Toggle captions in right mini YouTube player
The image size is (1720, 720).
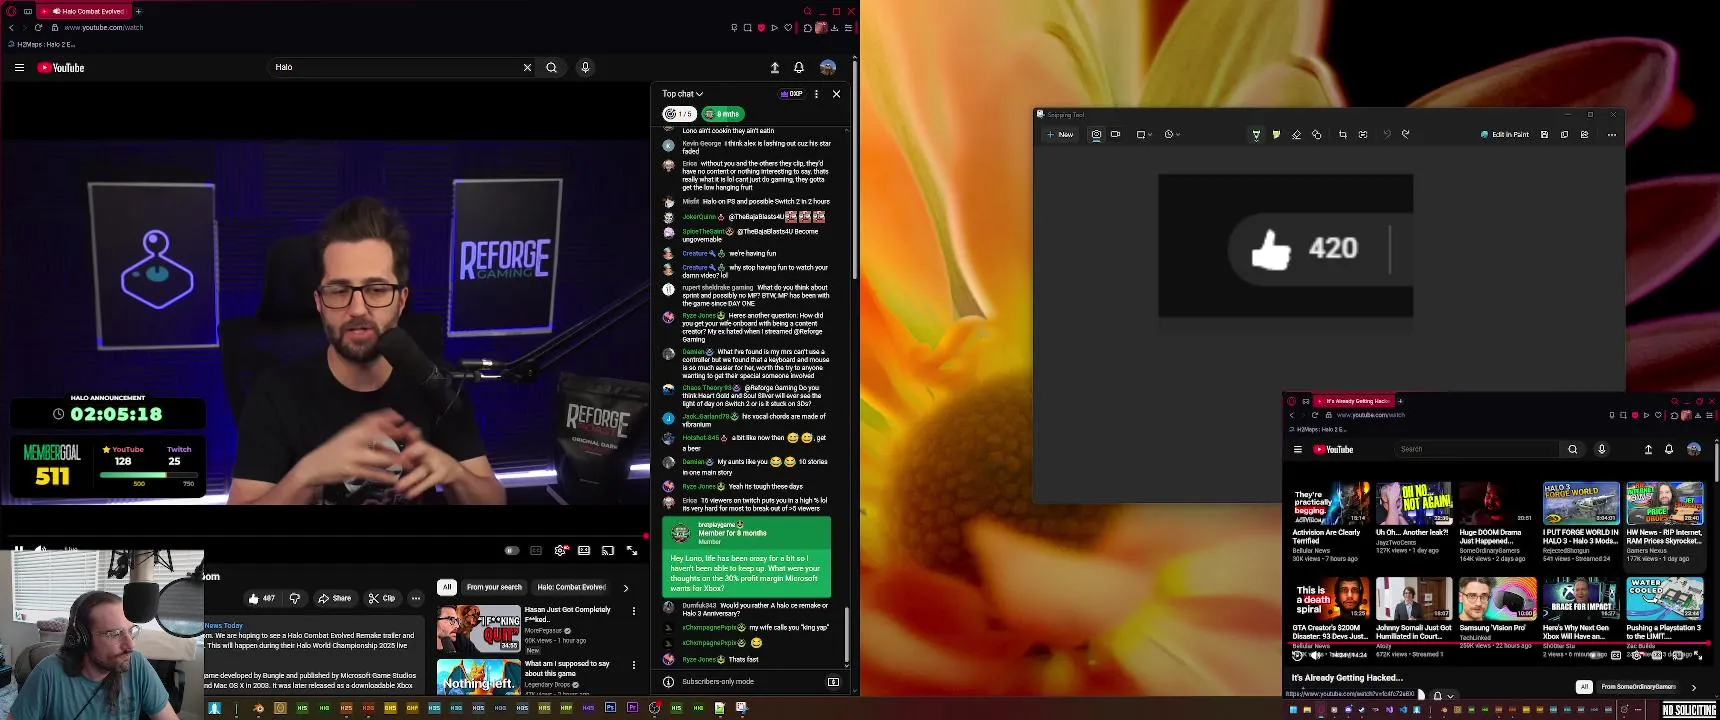[x=1616, y=655]
